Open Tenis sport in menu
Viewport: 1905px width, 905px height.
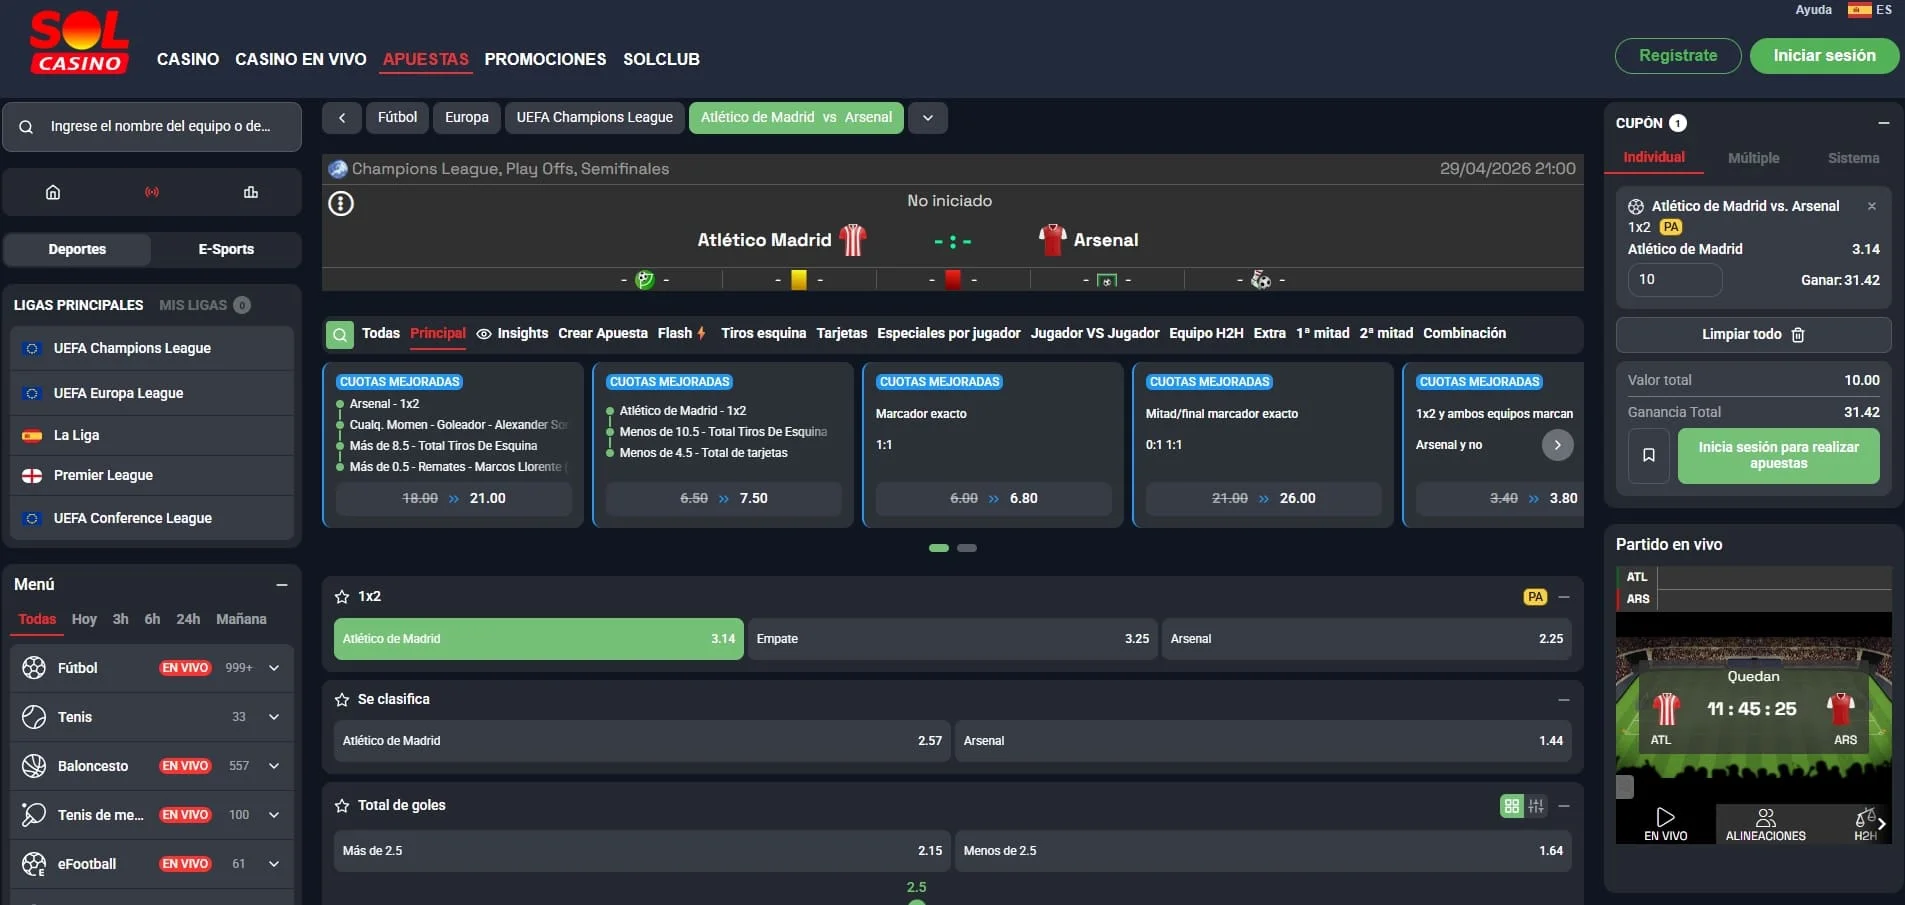152,717
